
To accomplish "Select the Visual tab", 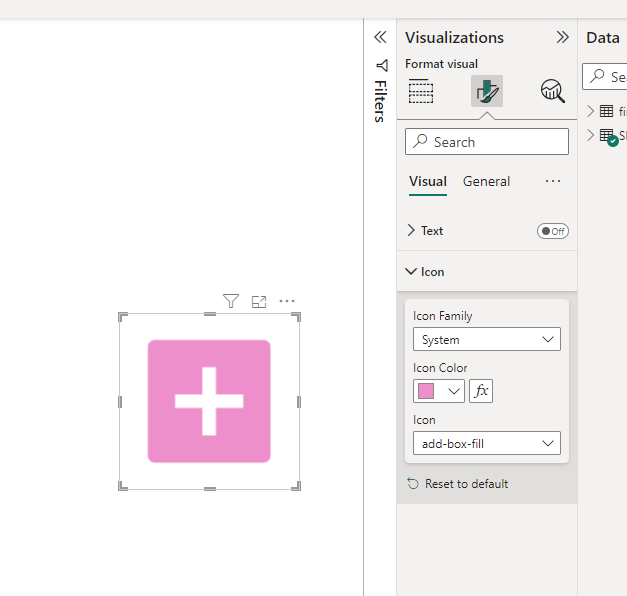I will point(428,181).
